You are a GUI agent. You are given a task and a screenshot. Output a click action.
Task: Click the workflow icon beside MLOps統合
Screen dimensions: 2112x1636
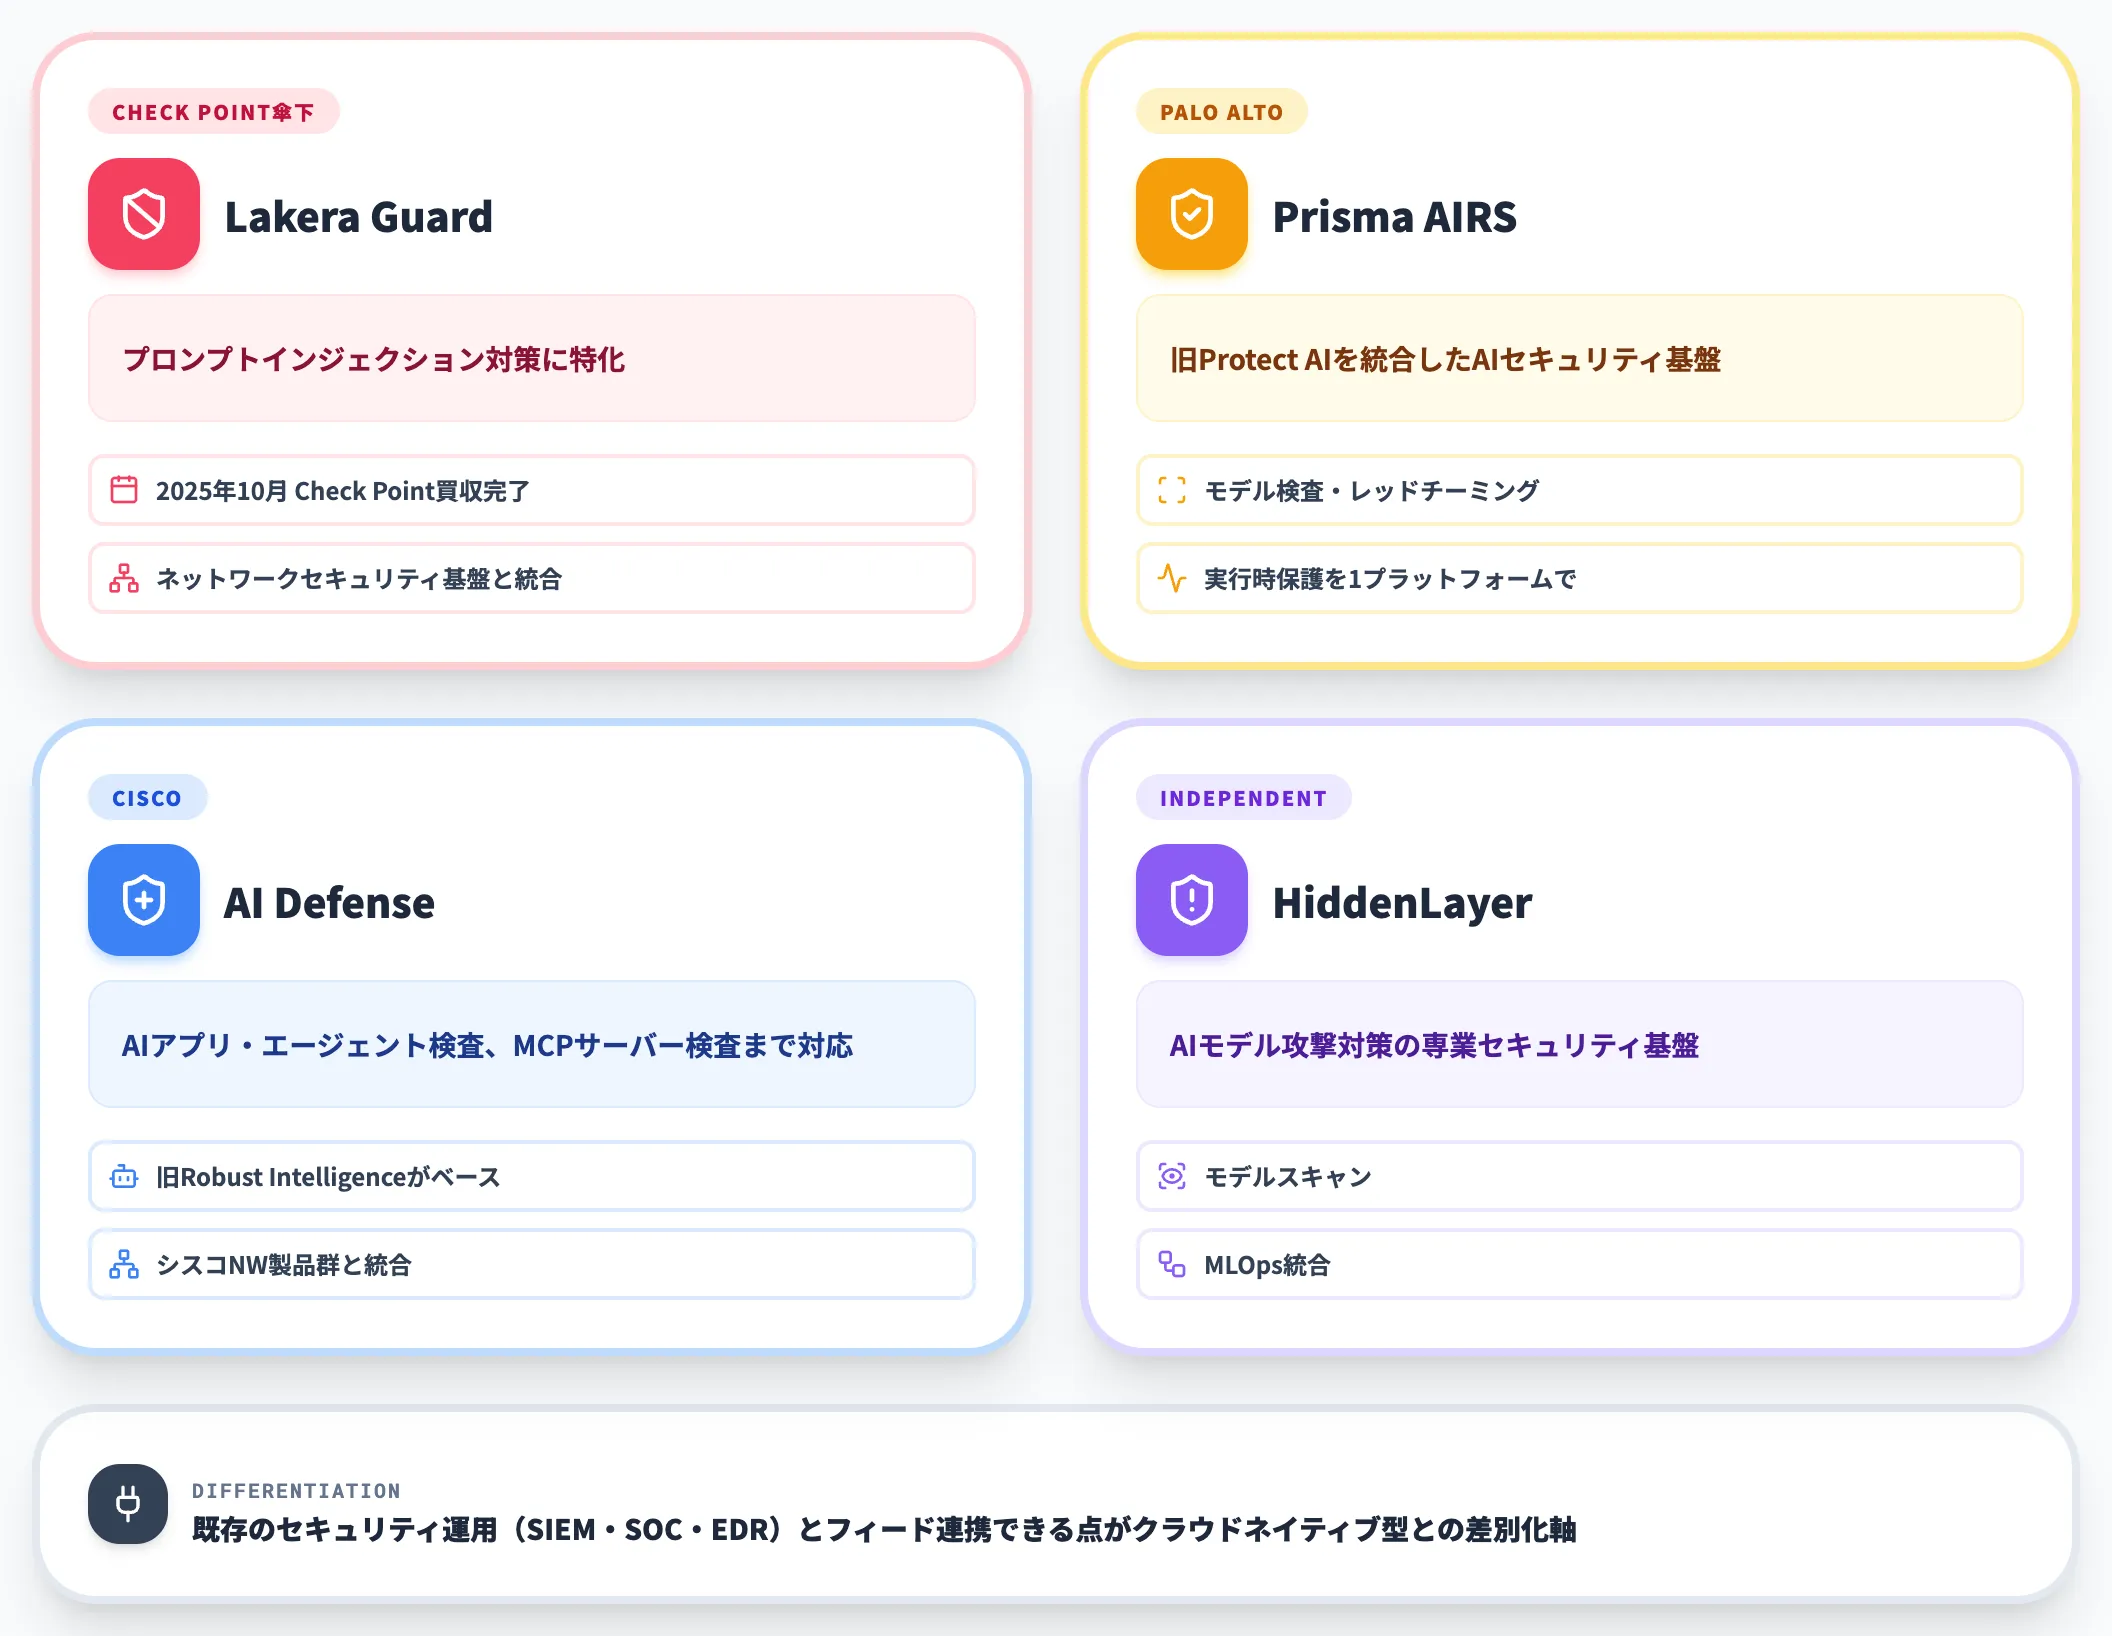coord(1172,1264)
